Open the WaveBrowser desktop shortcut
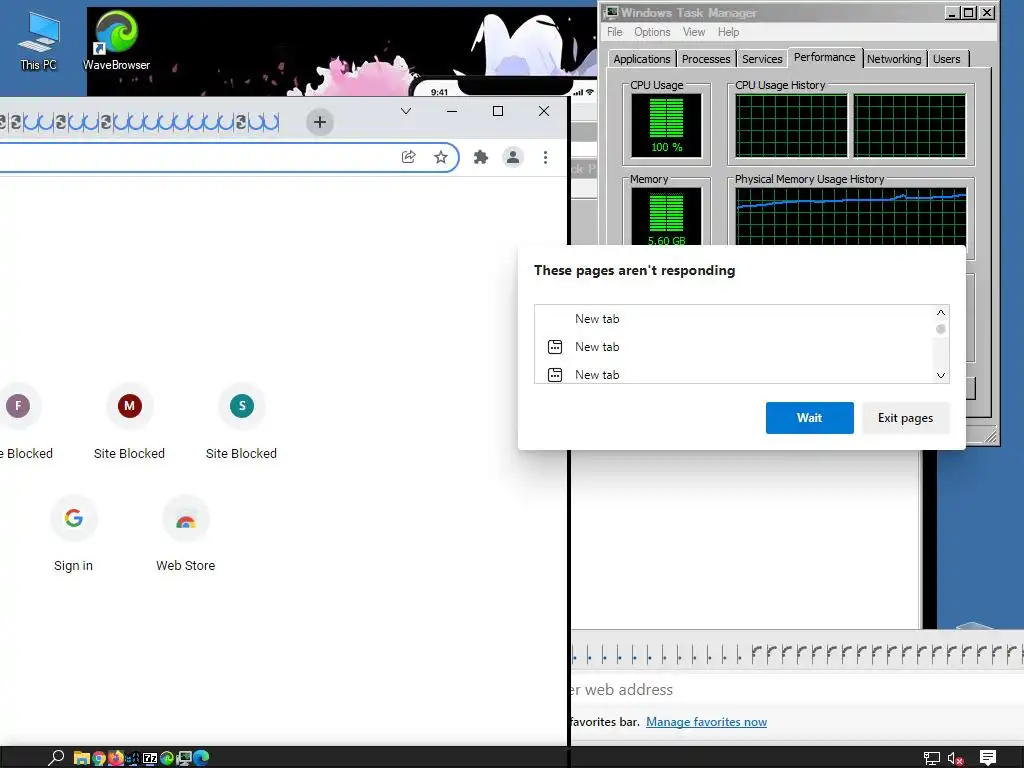This screenshot has height=768, width=1024. [116, 40]
